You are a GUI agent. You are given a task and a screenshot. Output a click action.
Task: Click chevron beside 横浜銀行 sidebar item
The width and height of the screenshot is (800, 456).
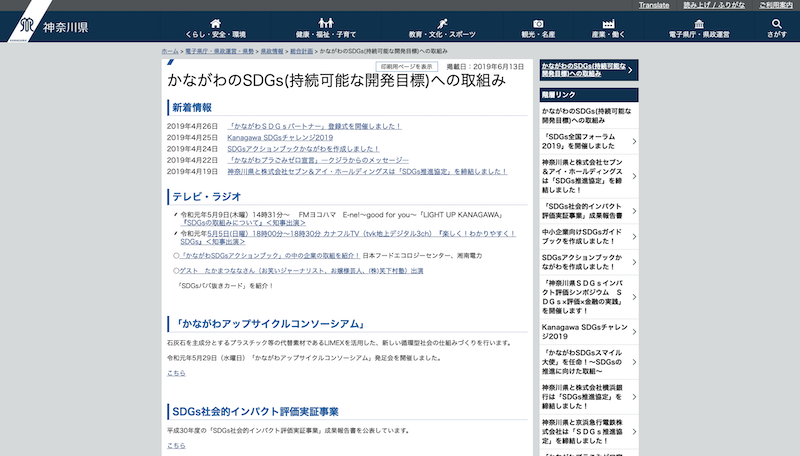(634, 397)
